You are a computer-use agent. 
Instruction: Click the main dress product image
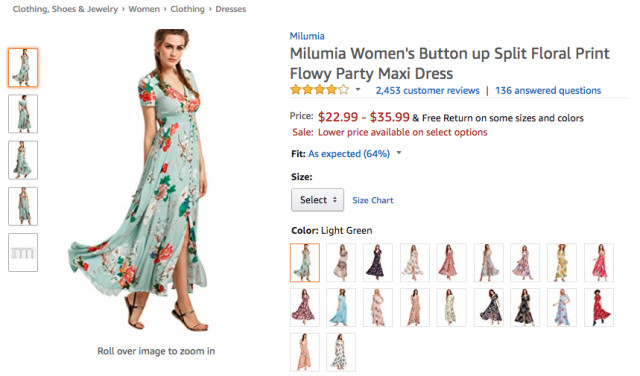pos(139,180)
